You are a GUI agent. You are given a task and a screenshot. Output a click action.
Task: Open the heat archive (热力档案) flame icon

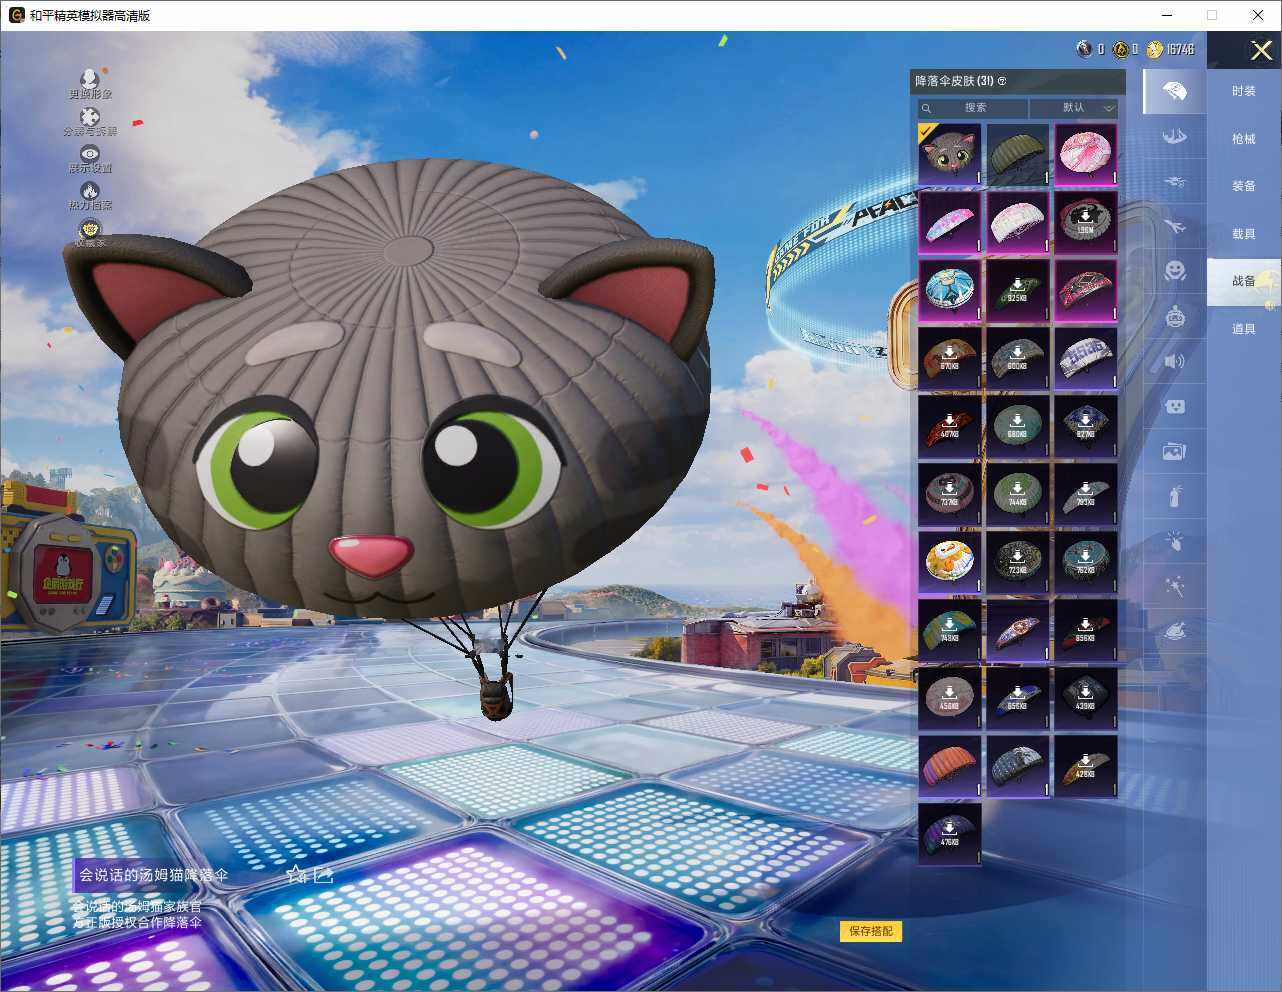click(90, 190)
